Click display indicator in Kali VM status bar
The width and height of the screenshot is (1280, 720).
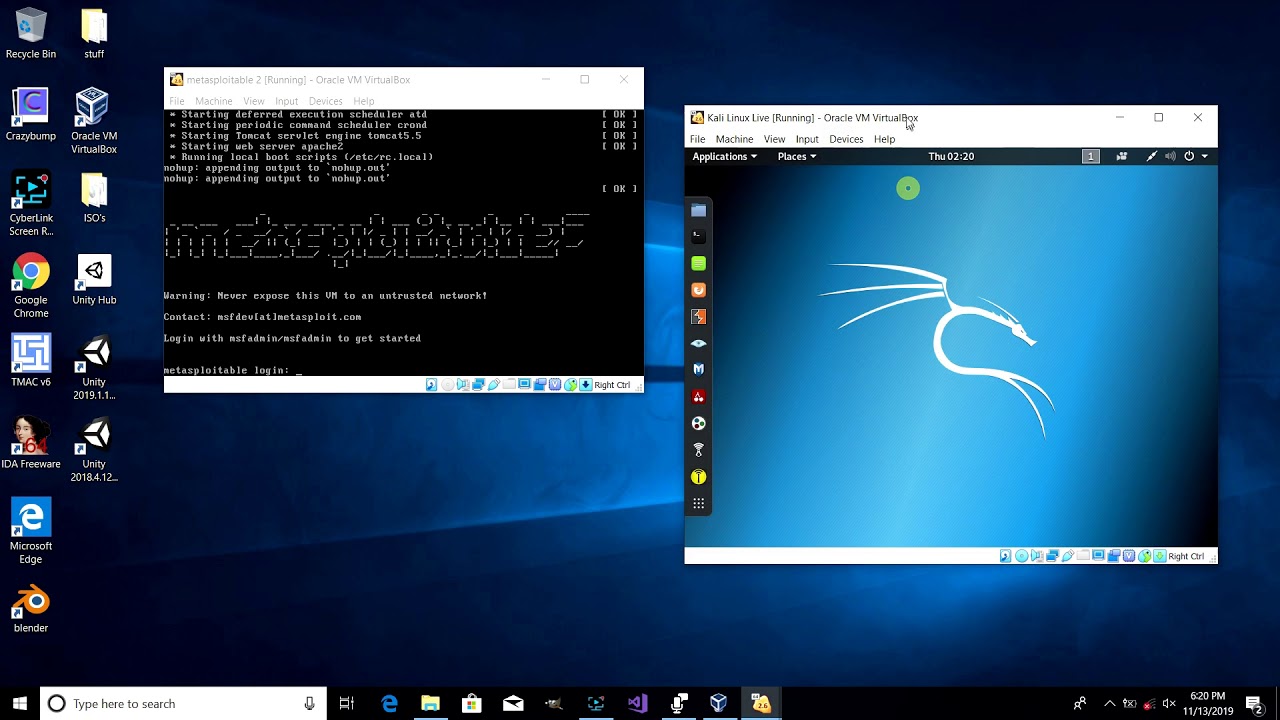click(x=1098, y=556)
